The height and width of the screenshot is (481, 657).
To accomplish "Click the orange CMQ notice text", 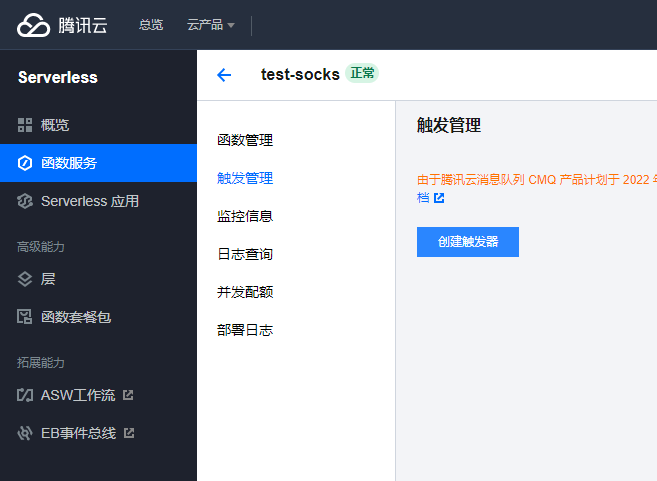I will (537, 180).
